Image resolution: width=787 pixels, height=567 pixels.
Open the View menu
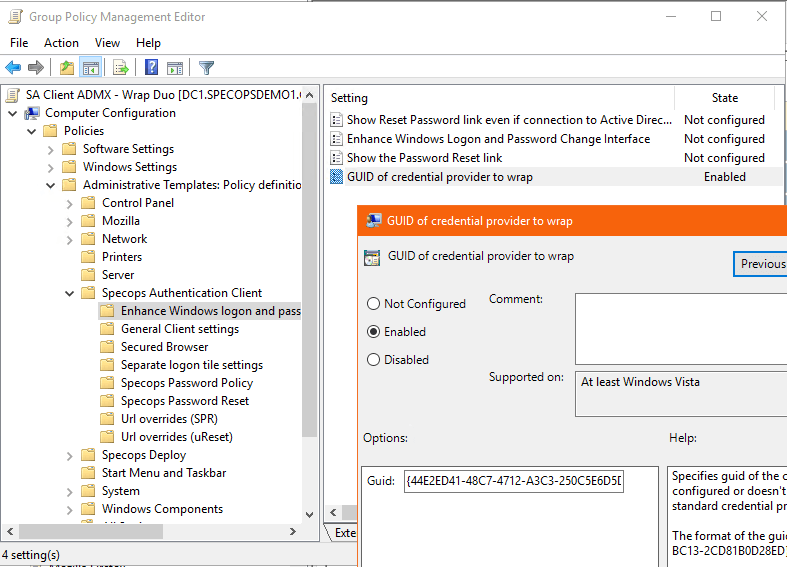coord(107,43)
